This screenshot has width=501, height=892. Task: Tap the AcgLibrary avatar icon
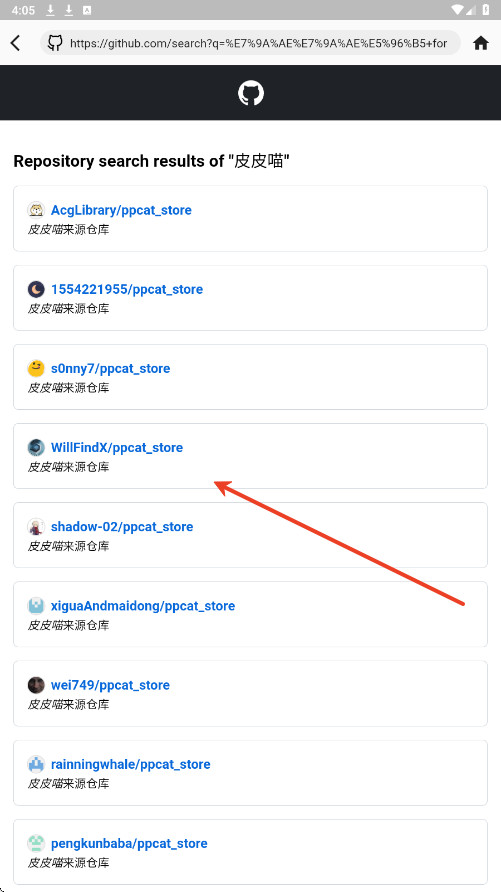[x=36, y=210]
